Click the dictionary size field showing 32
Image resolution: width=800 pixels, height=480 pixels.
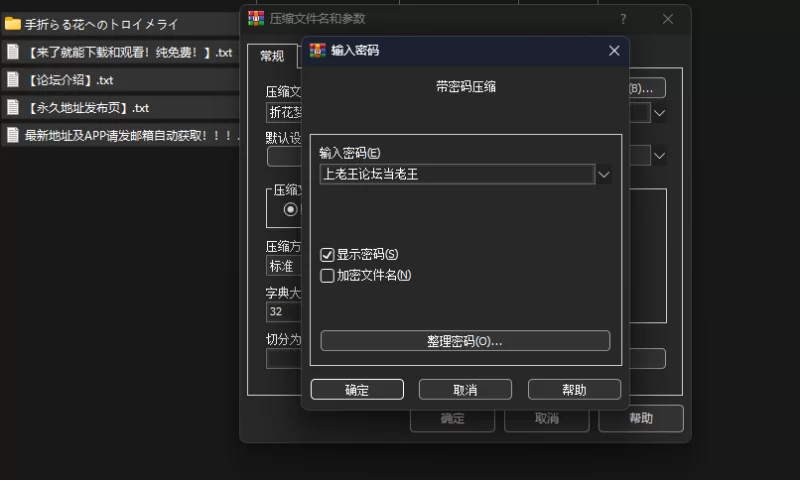284,311
